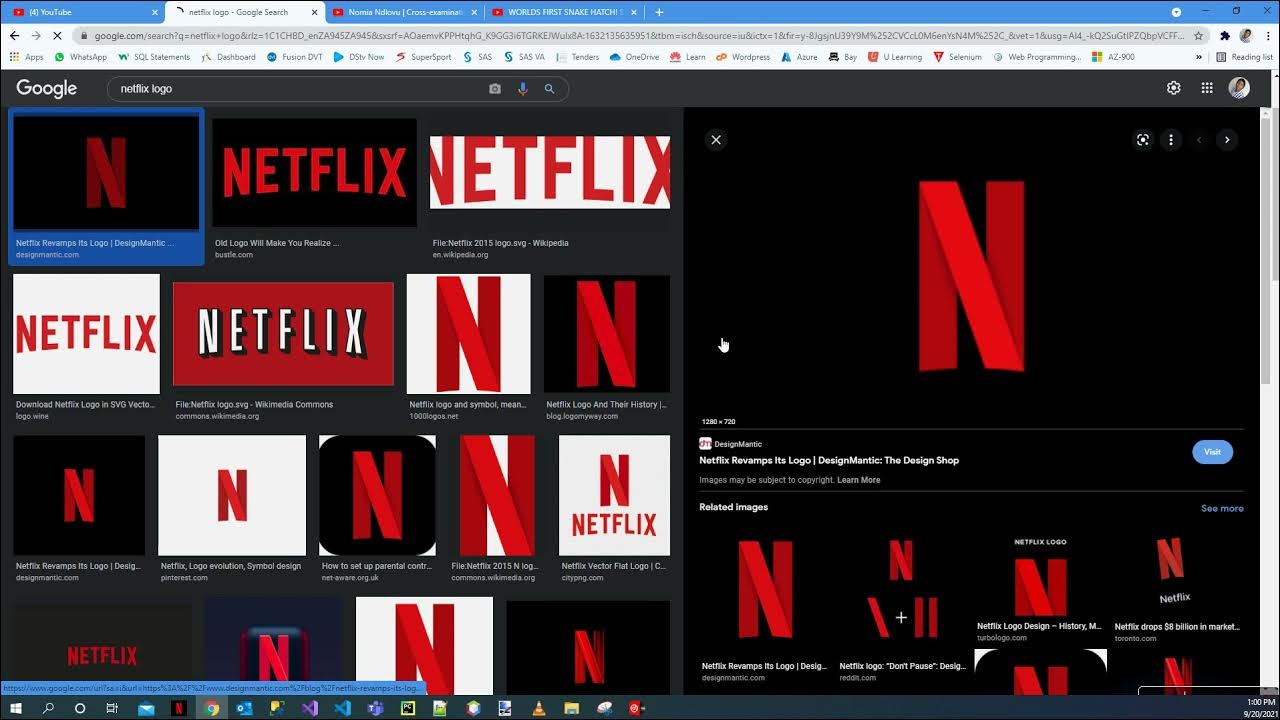Open Netflix Revamps Its Logo DesignMantic title link
The height and width of the screenshot is (720, 1280).
(829, 461)
